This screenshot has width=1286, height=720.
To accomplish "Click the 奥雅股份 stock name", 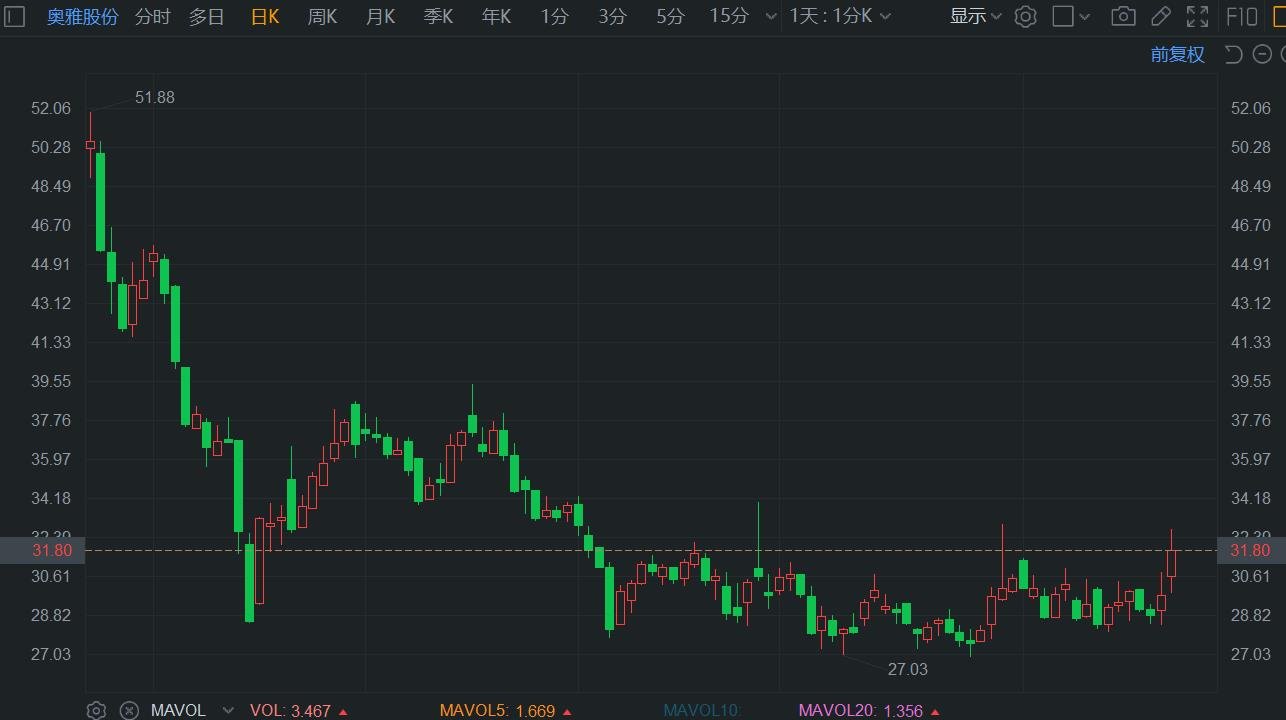I will (x=82, y=16).
